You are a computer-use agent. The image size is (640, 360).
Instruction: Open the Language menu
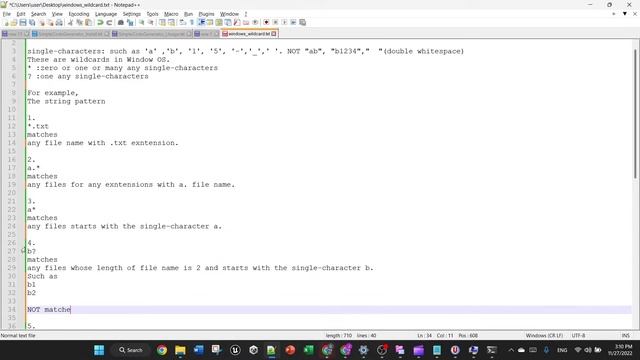[106, 14]
